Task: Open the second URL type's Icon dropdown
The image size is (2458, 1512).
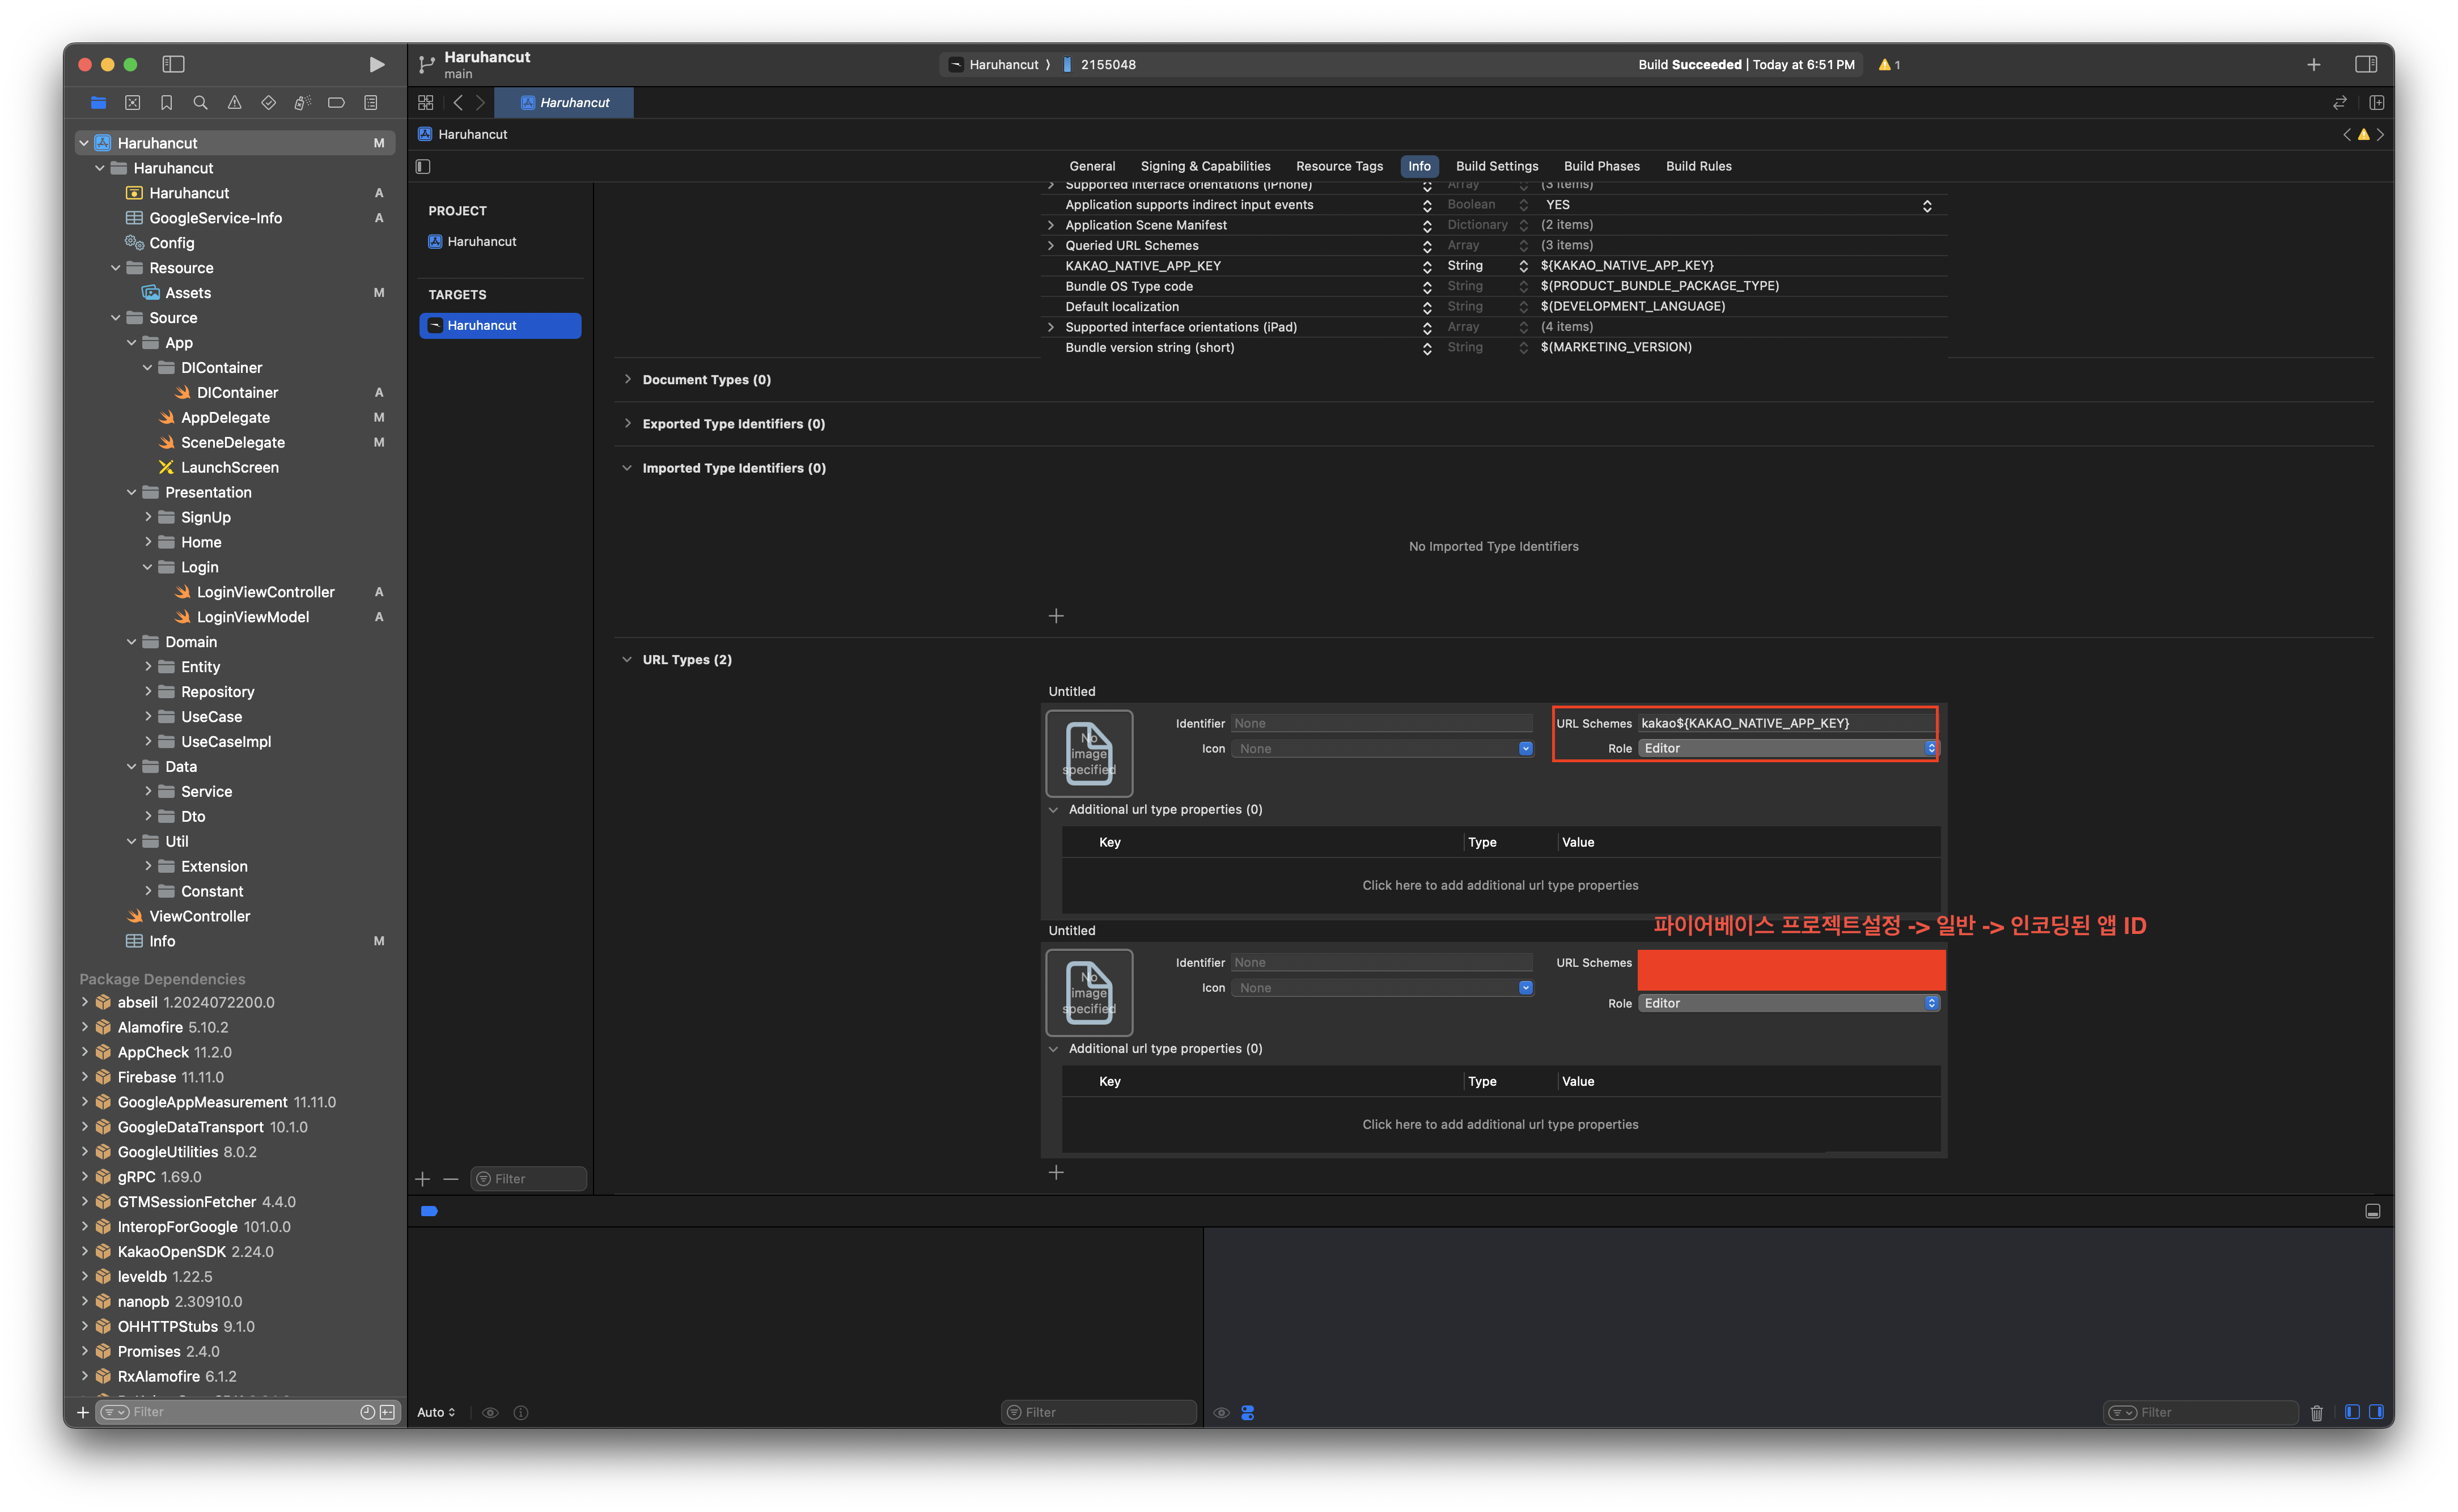Action: click(1382, 987)
